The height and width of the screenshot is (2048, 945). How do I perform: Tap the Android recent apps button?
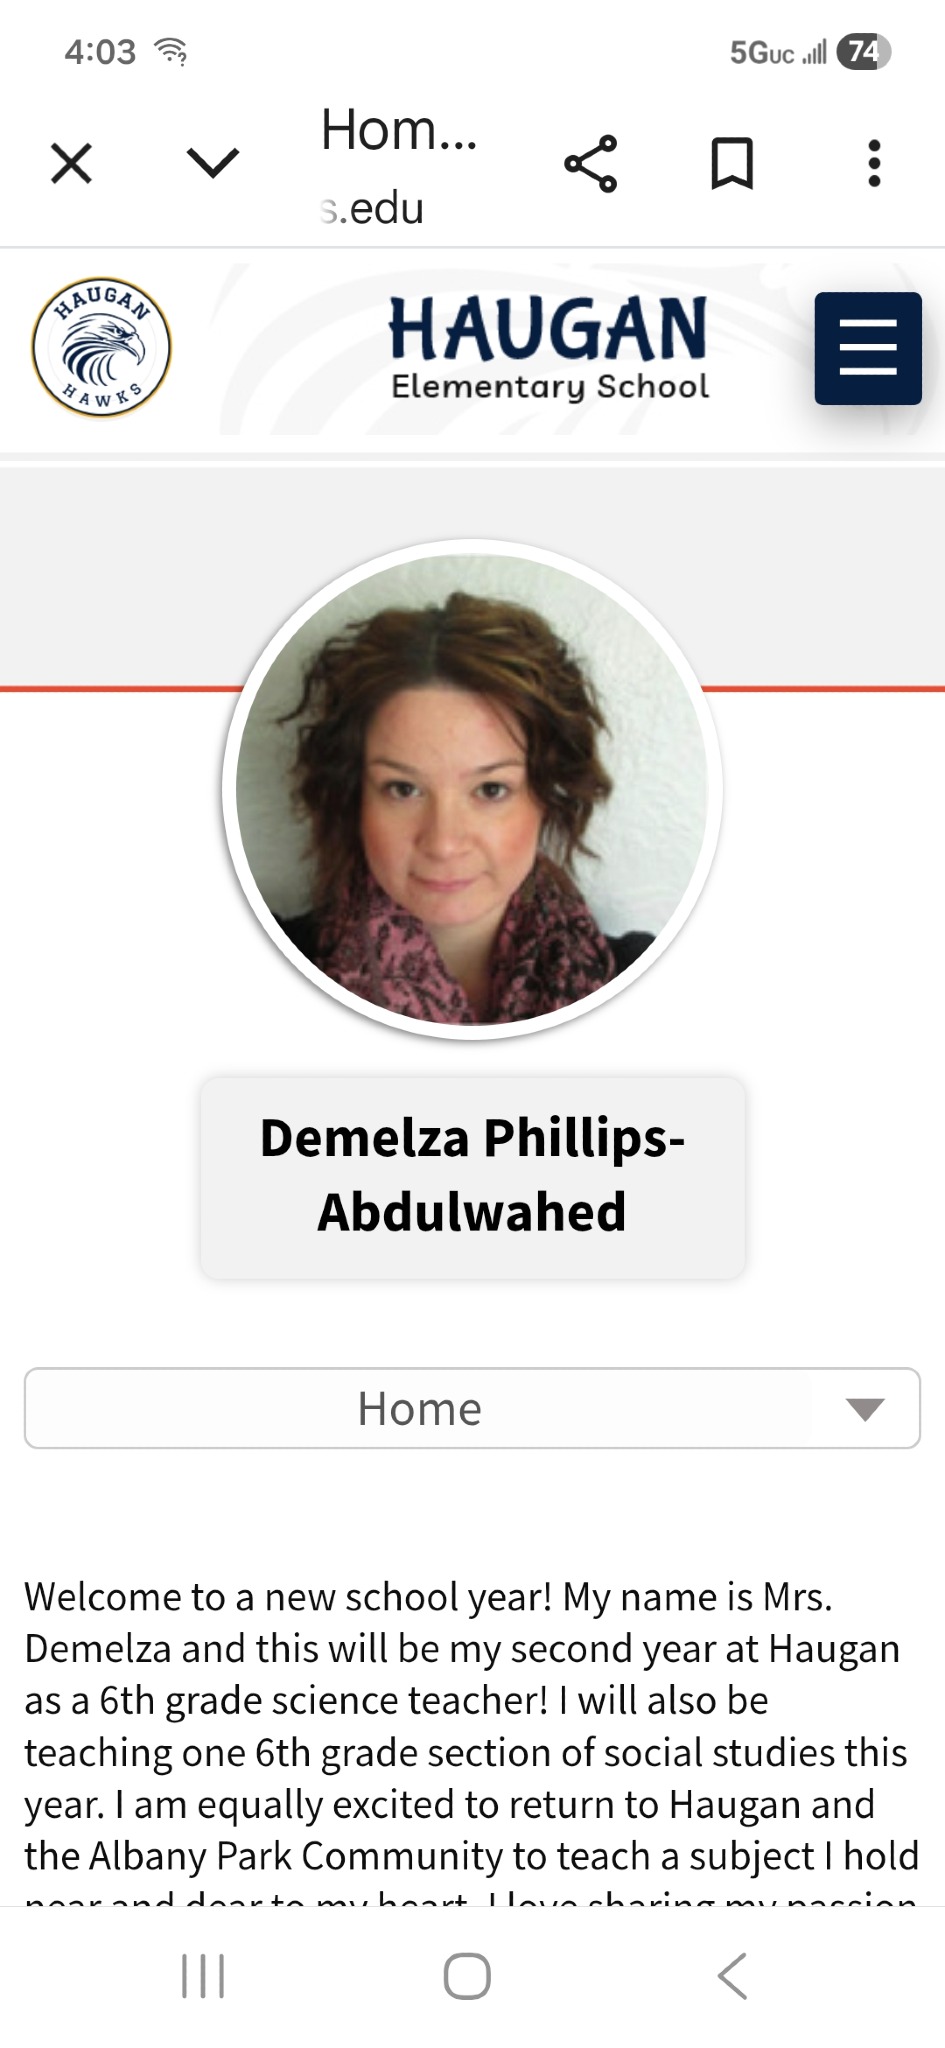coord(203,1976)
